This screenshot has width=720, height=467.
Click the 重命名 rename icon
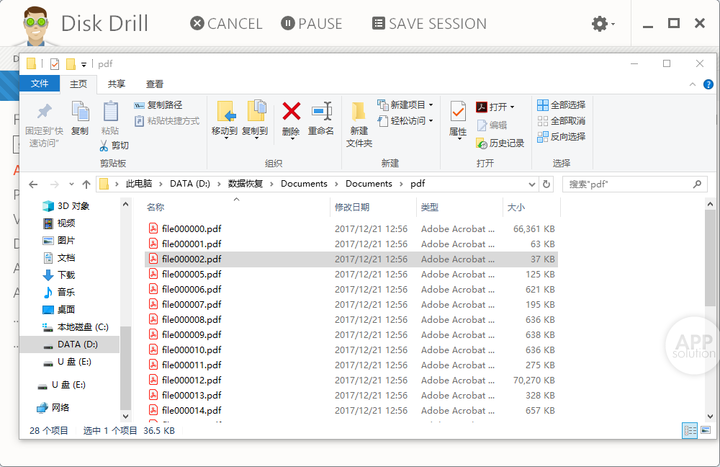(x=321, y=112)
